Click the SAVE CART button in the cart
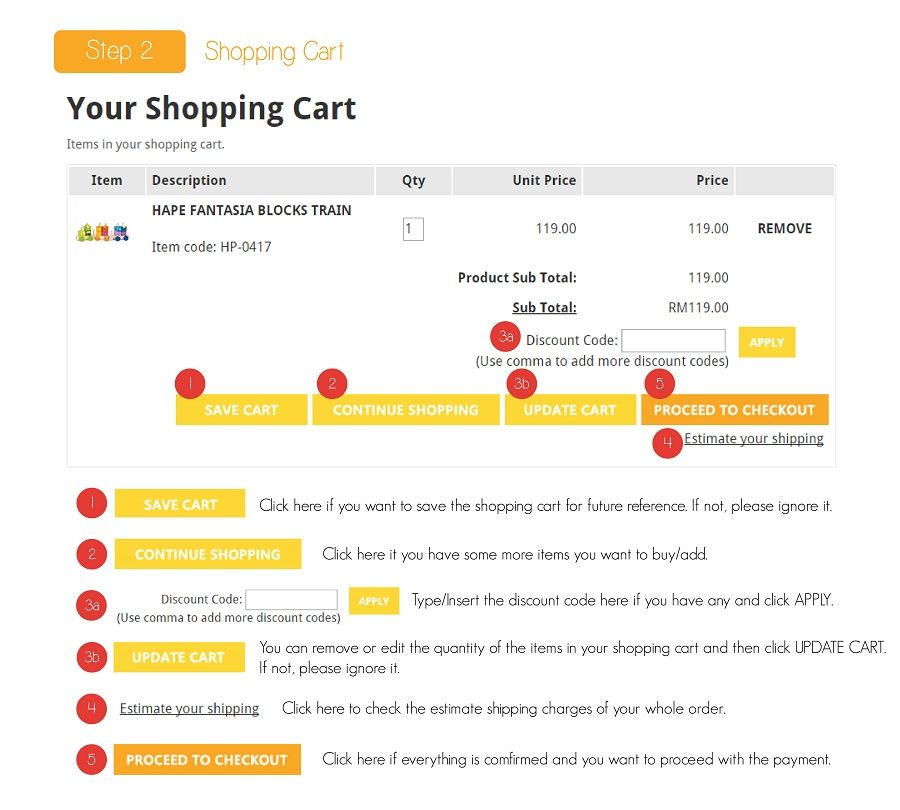Image resolution: width=900 pixels, height=810 pixels. pos(241,409)
